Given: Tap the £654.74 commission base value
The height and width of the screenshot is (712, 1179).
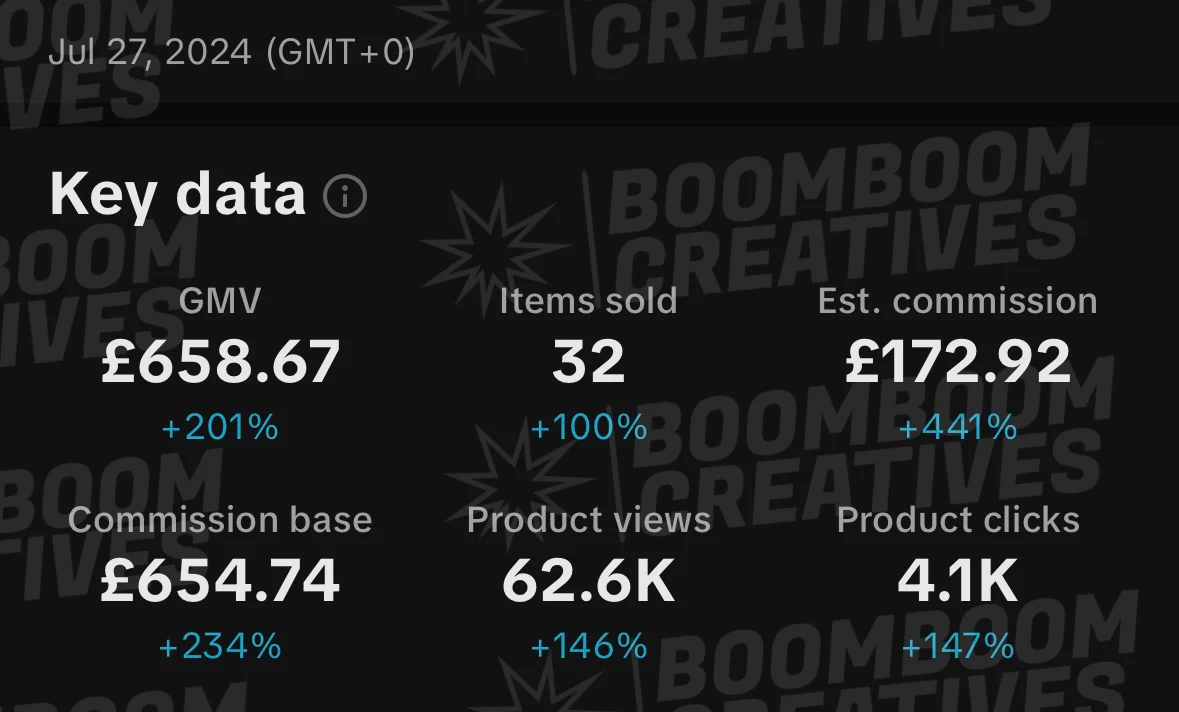Looking at the screenshot, I should coord(220,580).
